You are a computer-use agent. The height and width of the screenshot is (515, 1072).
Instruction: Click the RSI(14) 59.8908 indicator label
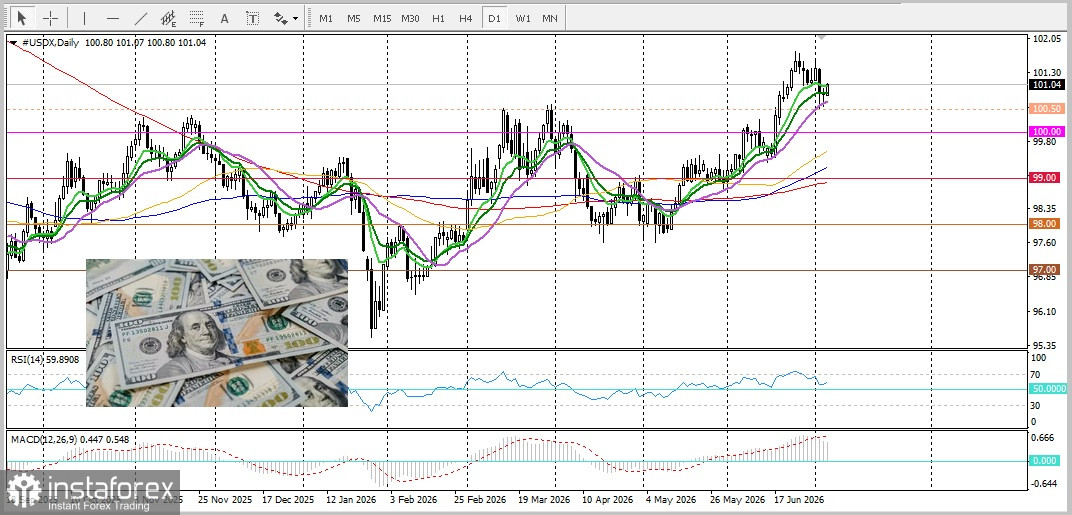click(x=44, y=358)
